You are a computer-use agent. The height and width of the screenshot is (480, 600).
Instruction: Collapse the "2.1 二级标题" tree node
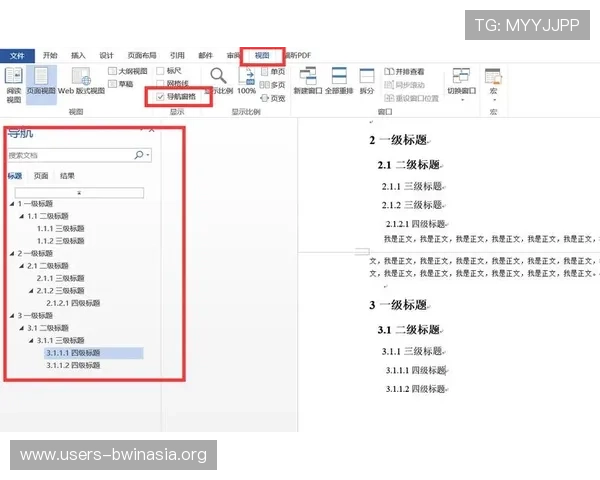click(21, 266)
